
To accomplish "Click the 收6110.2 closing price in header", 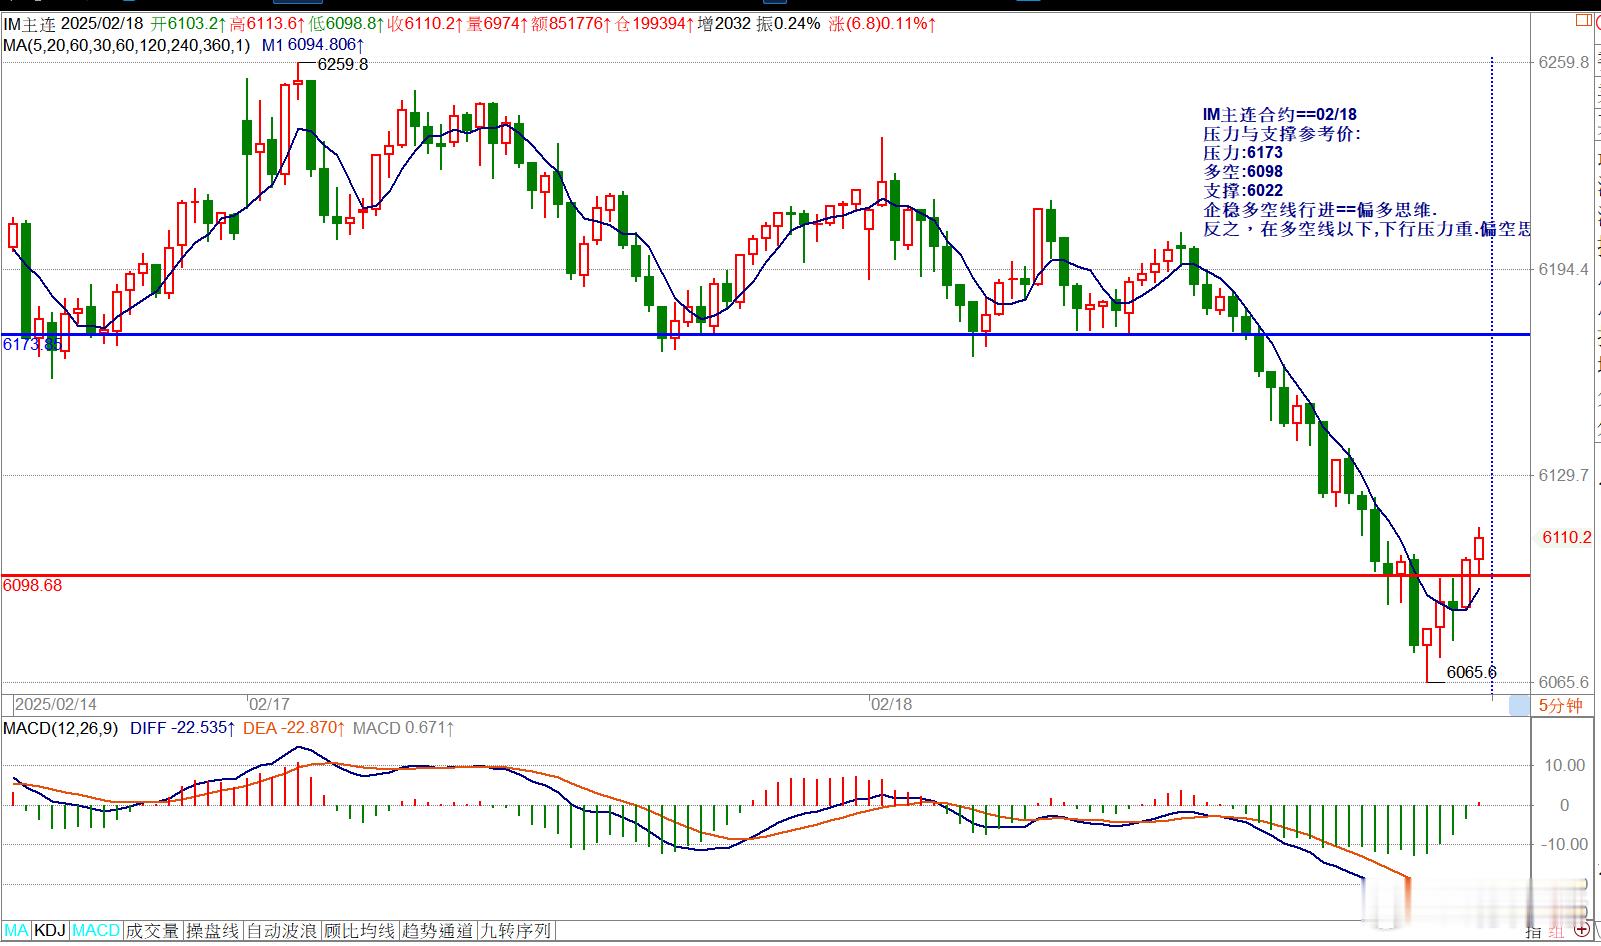I will [x=424, y=23].
